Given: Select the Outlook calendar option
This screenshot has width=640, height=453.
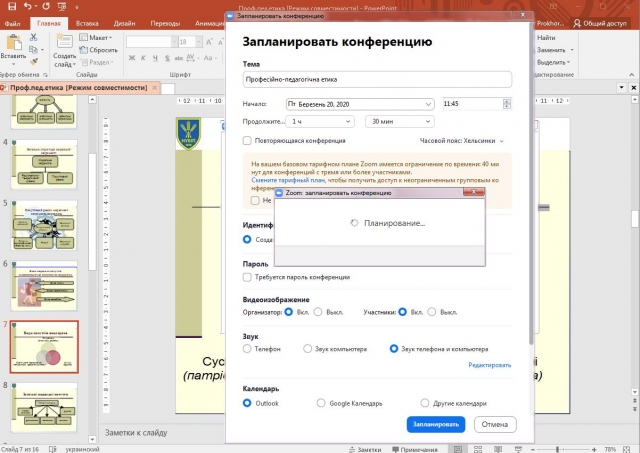Looking at the screenshot, I should (247, 403).
